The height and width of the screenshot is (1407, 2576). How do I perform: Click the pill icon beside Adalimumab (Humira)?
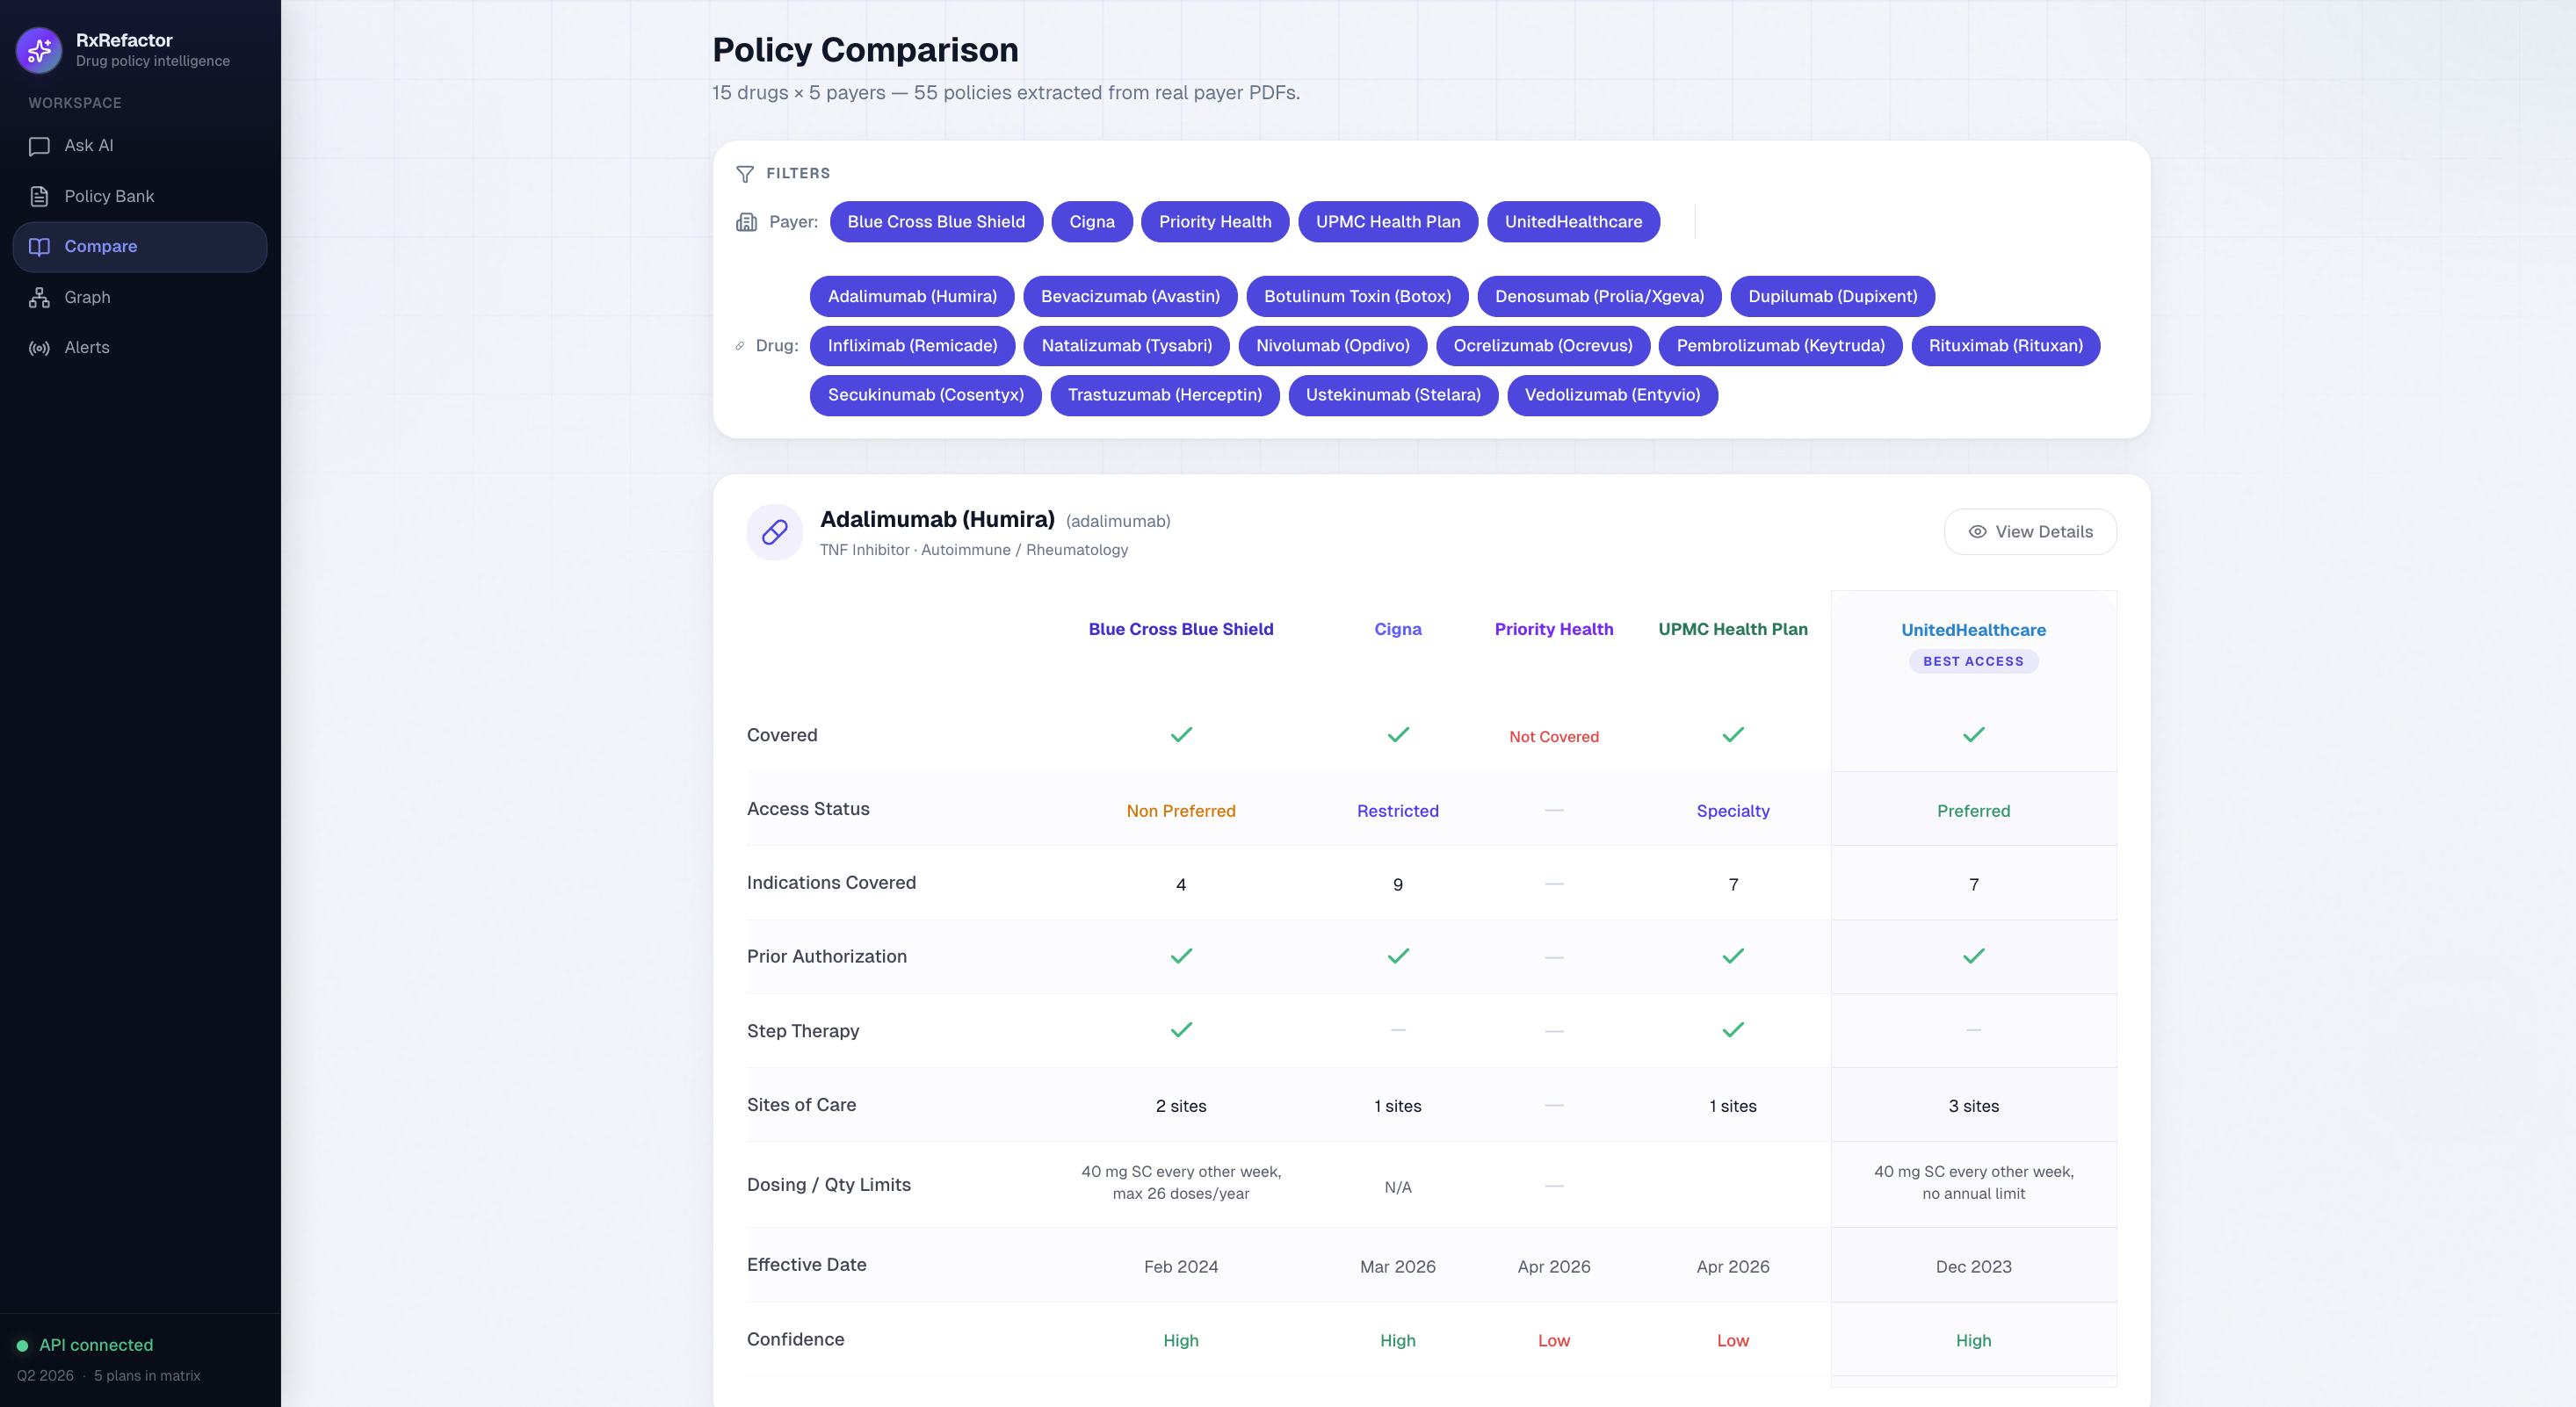point(775,532)
